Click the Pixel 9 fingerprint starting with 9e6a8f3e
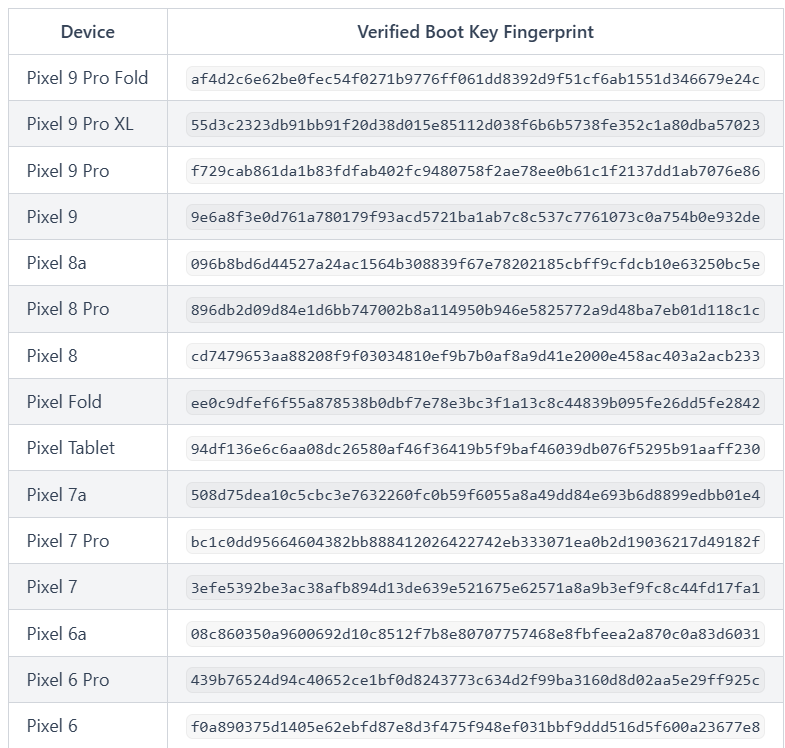Screen dimensions: 785x748 click(475, 217)
